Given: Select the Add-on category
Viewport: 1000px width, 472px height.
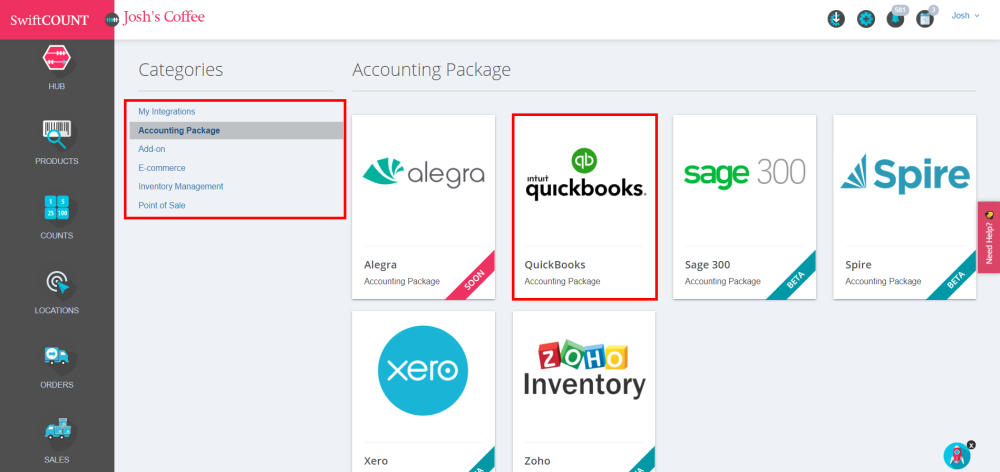Looking at the screenshot, I should pos(152,149).
